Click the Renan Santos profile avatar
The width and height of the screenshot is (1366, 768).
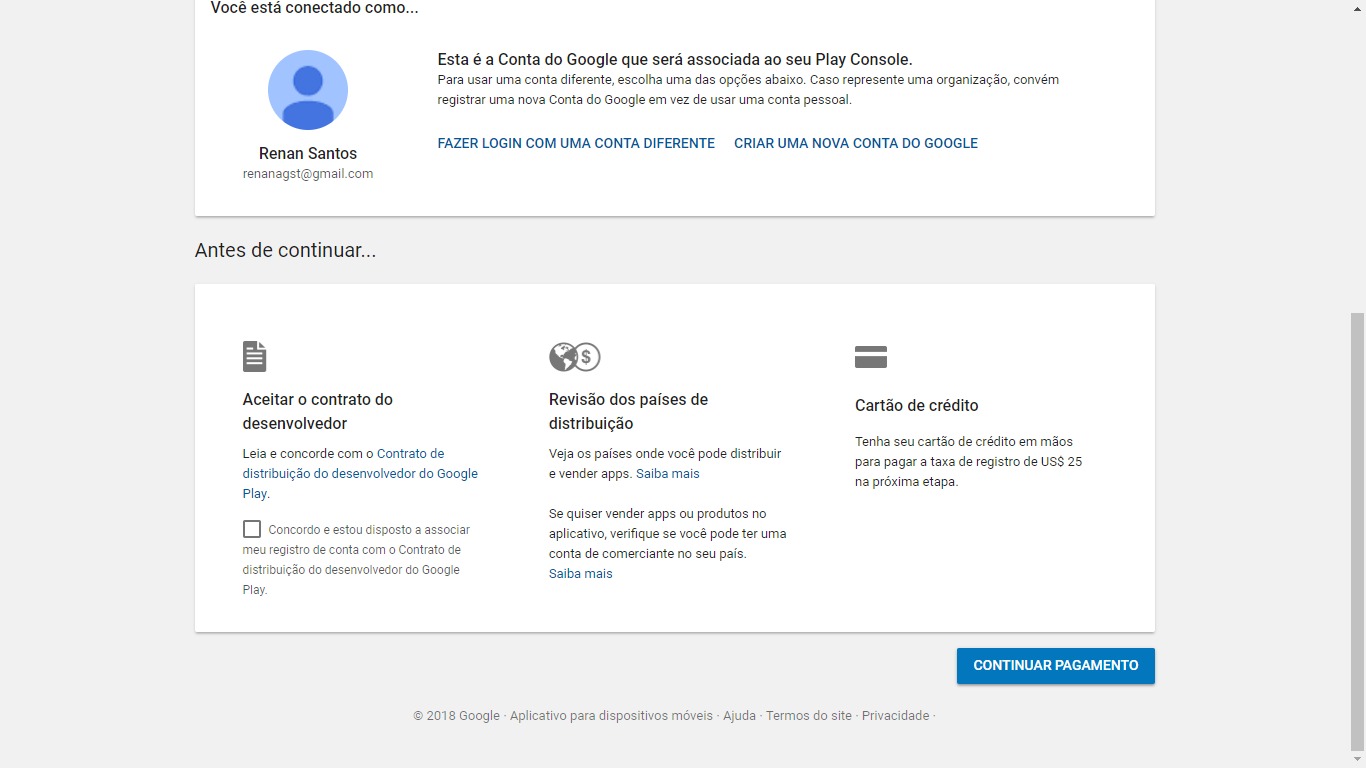tap(308, 90)
